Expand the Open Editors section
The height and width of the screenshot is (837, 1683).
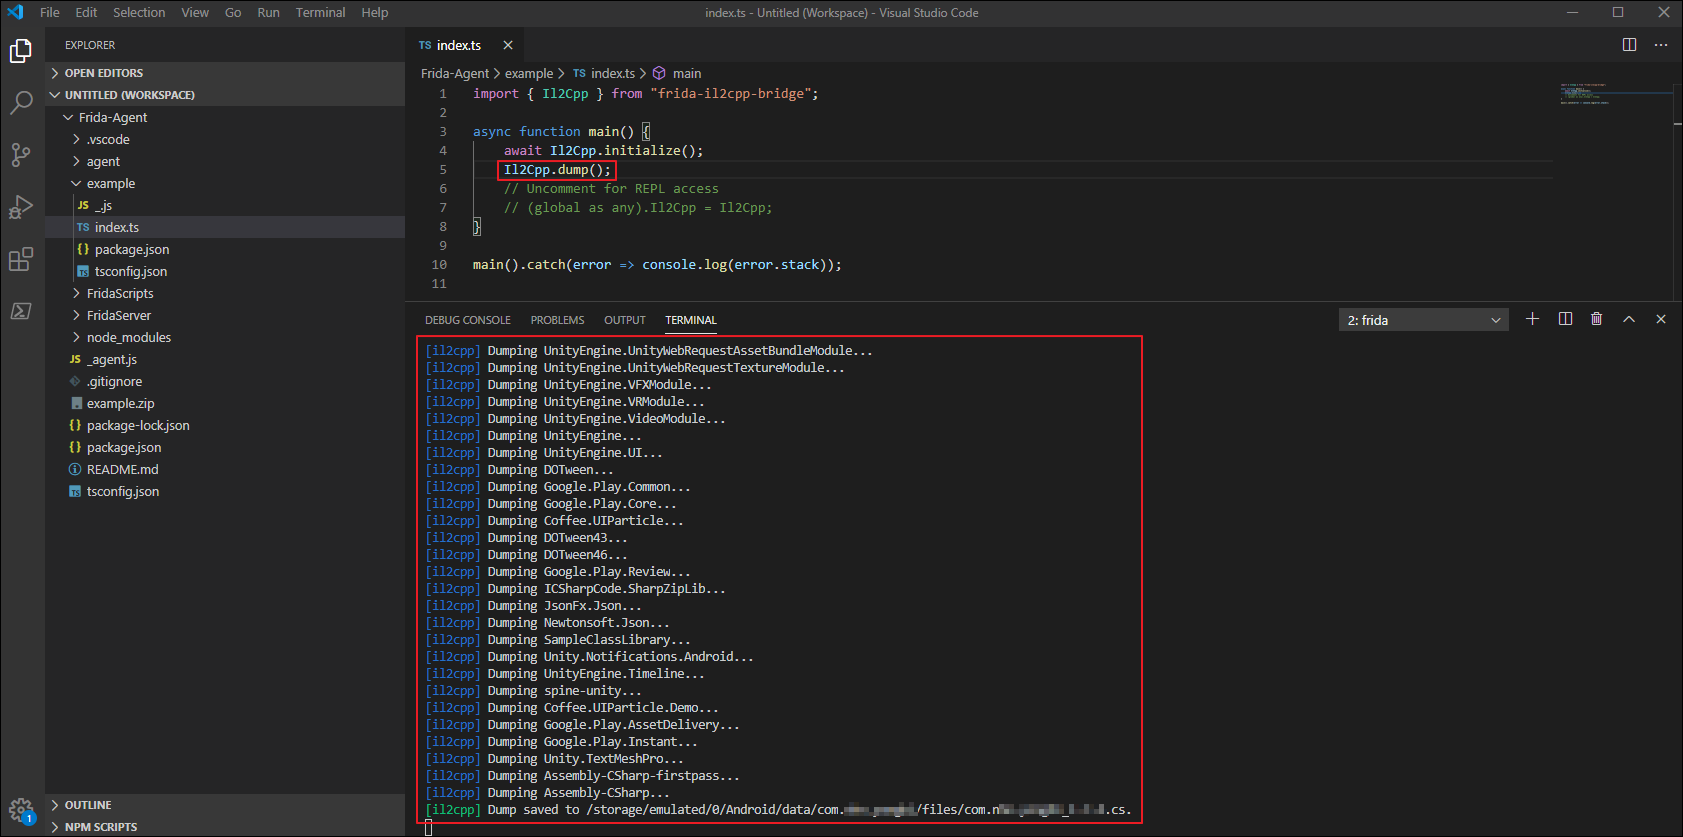pyautogui.click(x=225, y=73)
